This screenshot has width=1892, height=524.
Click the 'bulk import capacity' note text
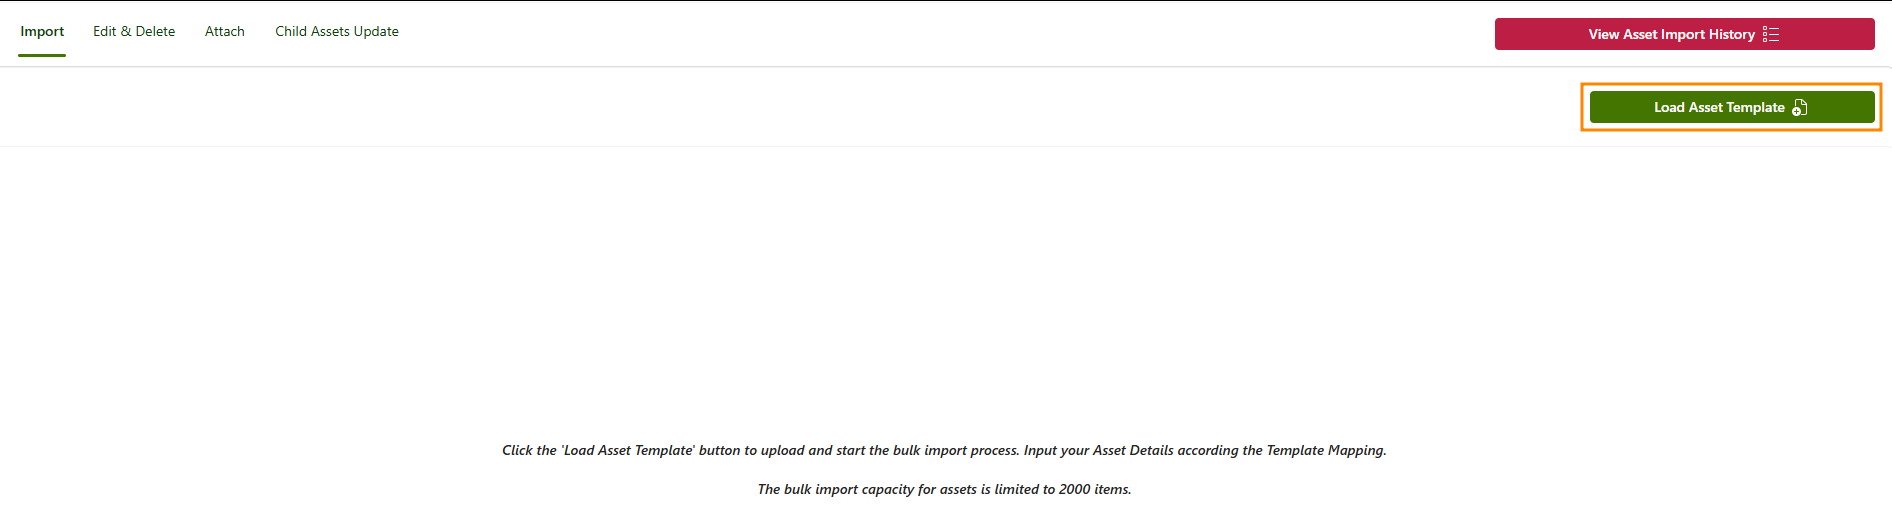(849, 490)
